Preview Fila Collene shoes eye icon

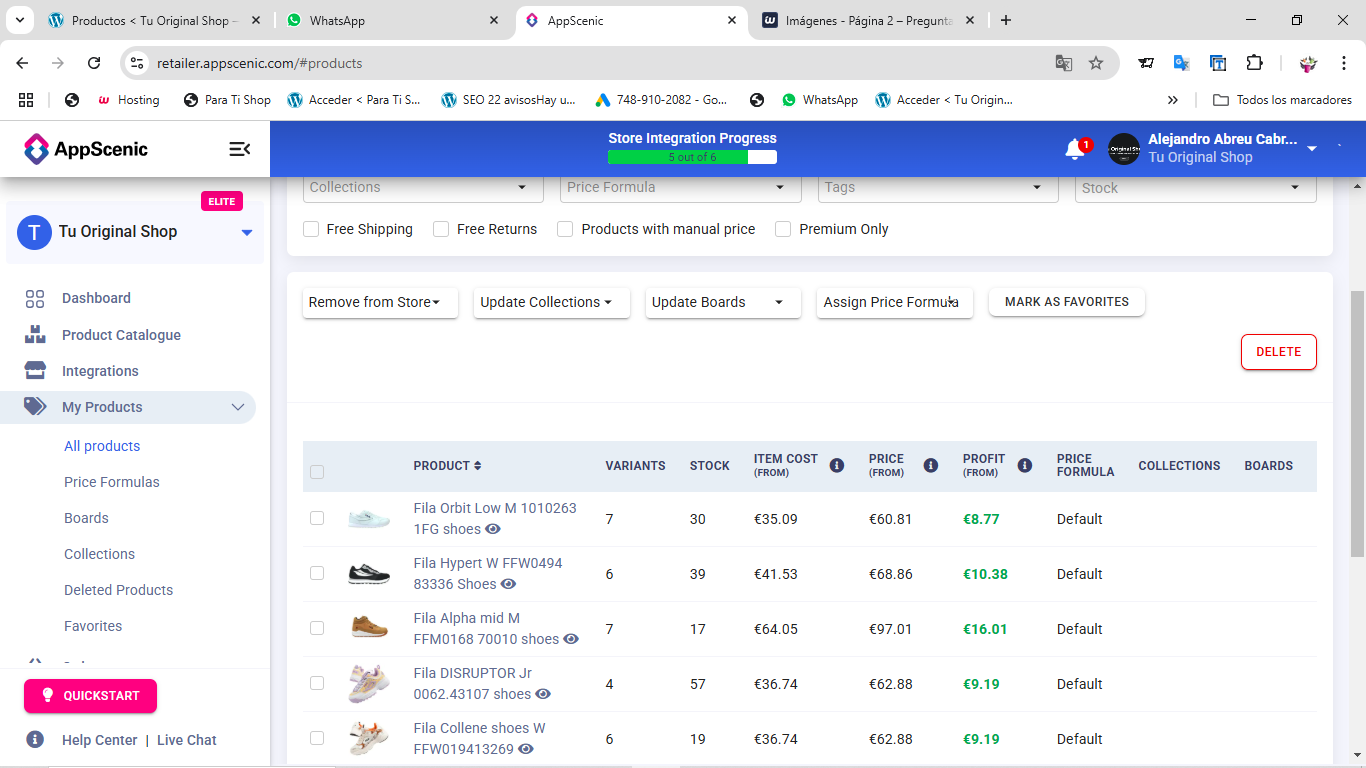pos(526,749)
